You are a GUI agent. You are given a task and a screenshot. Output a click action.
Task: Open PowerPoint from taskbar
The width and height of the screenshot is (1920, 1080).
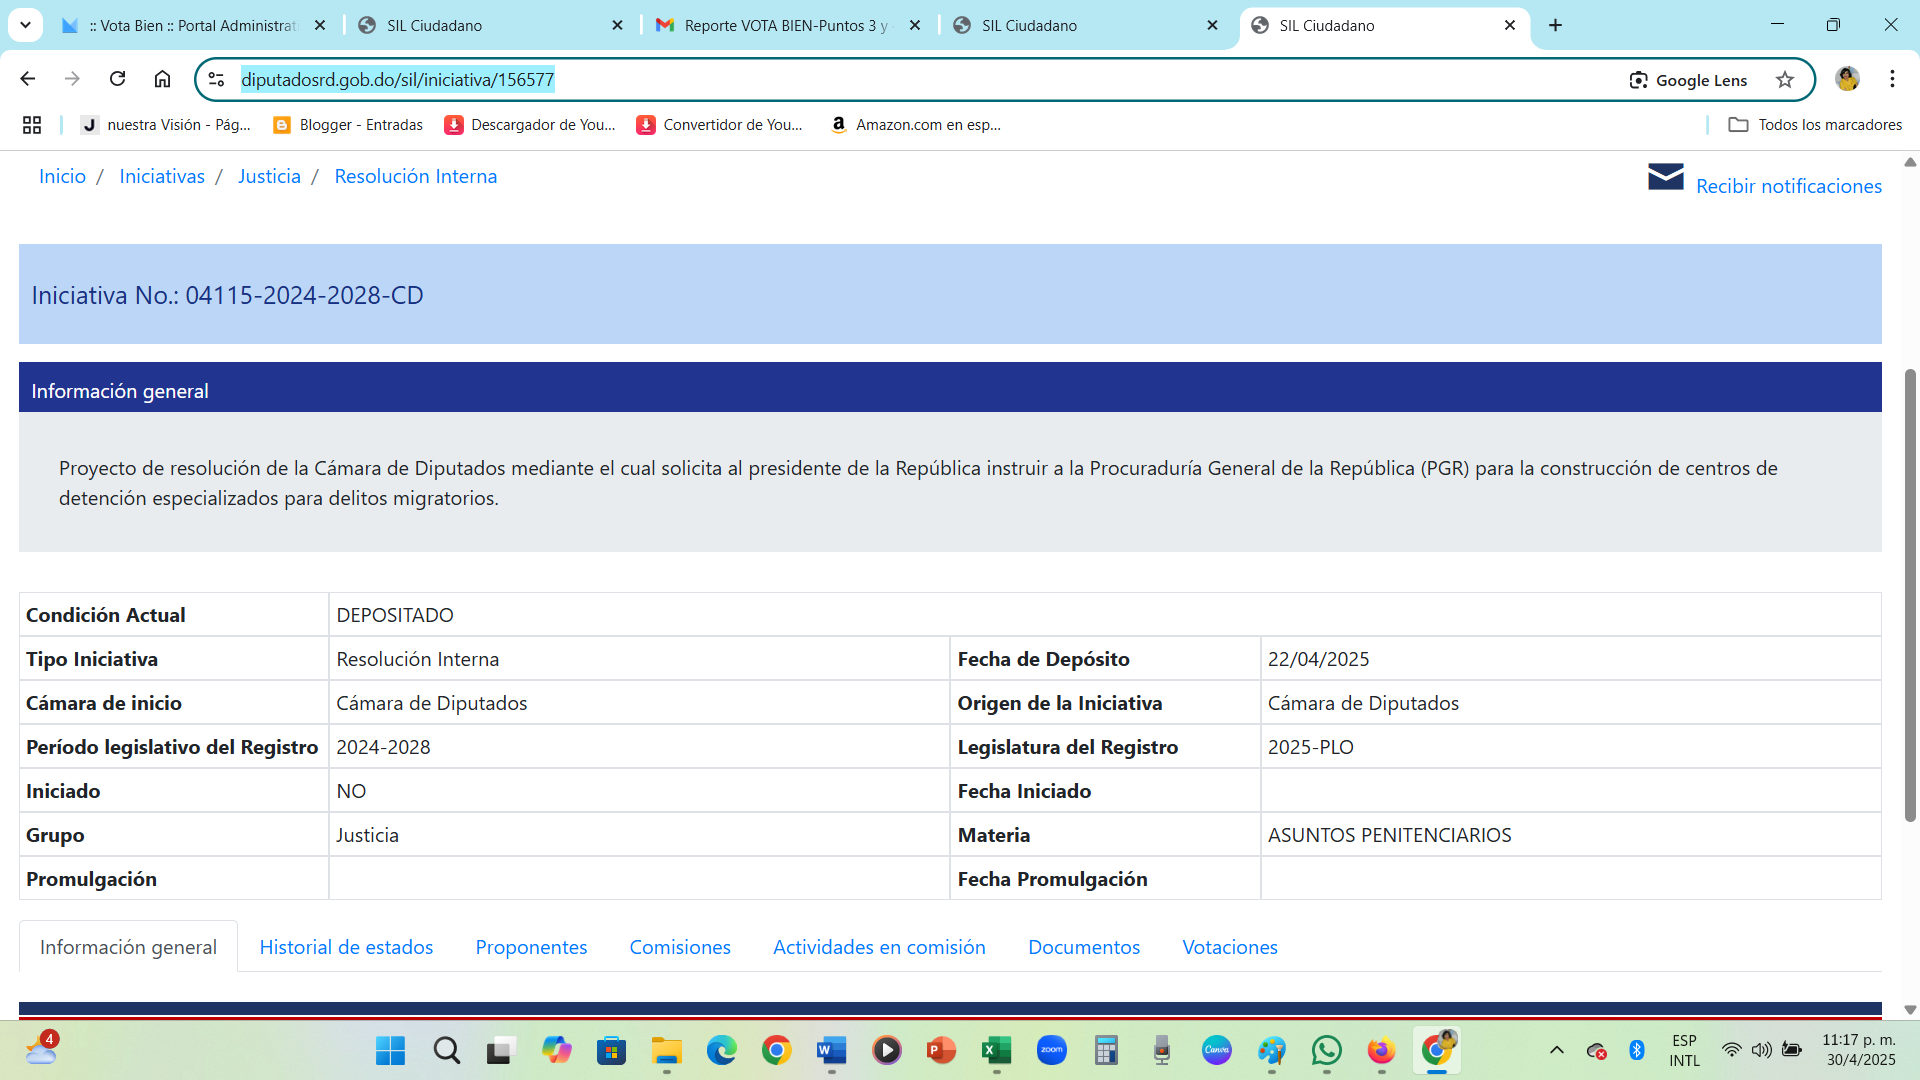(x=941, y=1050)
